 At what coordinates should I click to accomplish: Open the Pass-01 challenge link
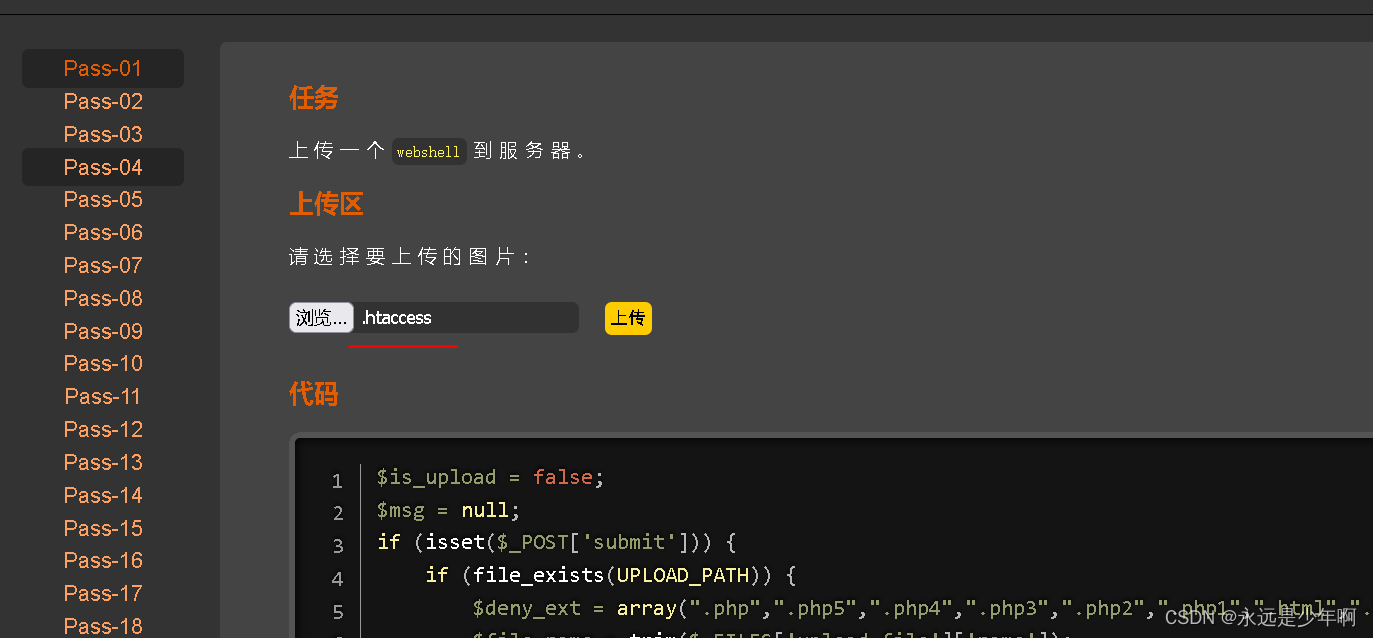coord(103,69)
